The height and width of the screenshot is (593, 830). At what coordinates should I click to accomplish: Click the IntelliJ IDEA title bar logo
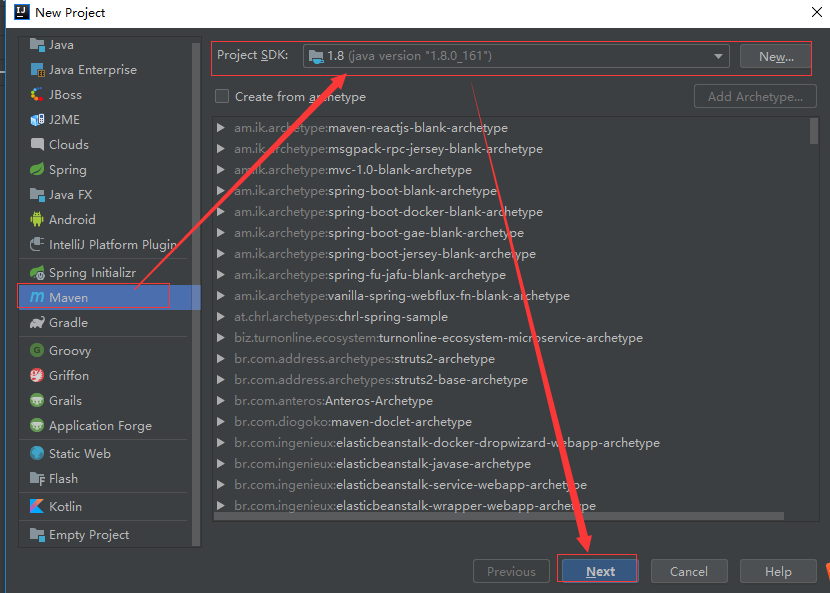point(22,12)
